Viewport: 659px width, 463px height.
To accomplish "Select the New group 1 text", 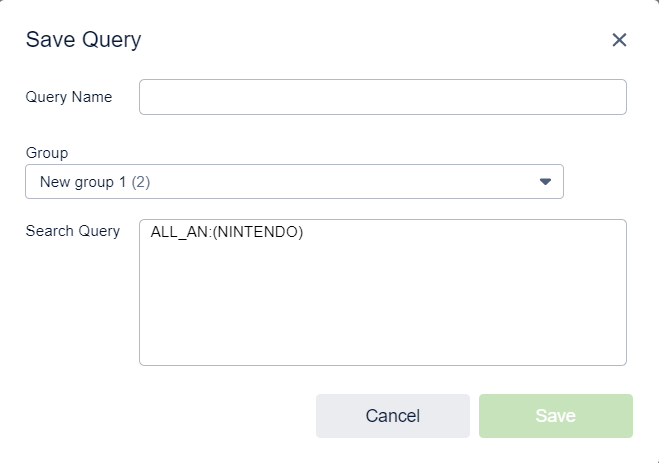I will click(83, 182).
